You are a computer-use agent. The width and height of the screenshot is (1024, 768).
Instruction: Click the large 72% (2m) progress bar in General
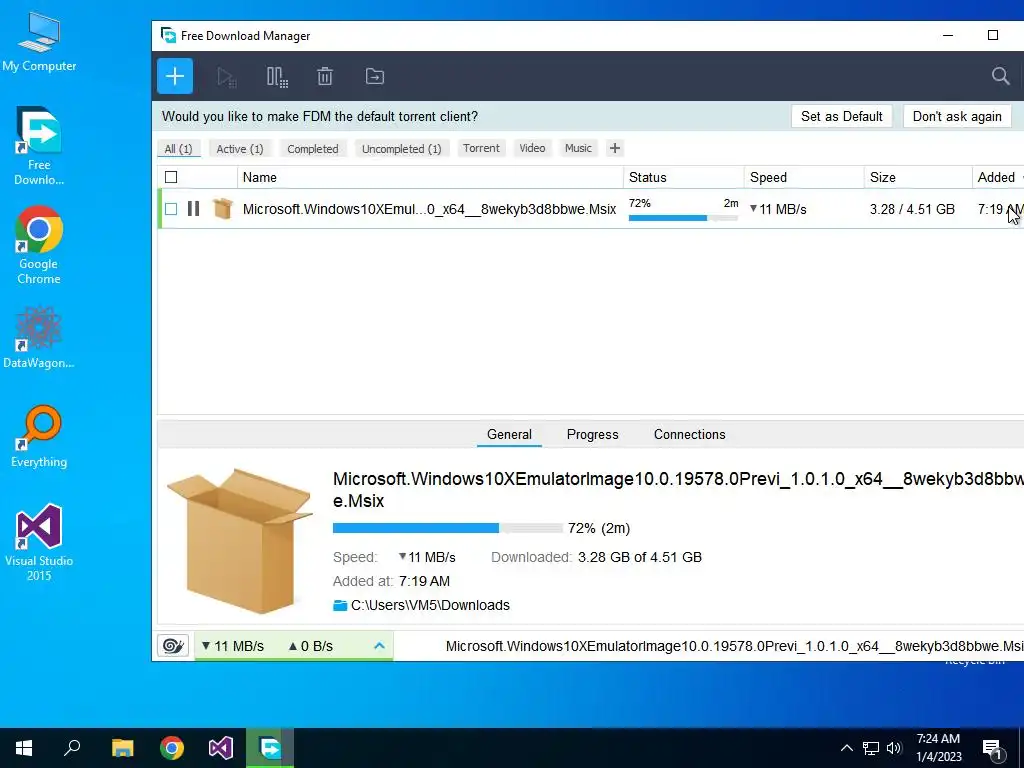tap(447, 528)
